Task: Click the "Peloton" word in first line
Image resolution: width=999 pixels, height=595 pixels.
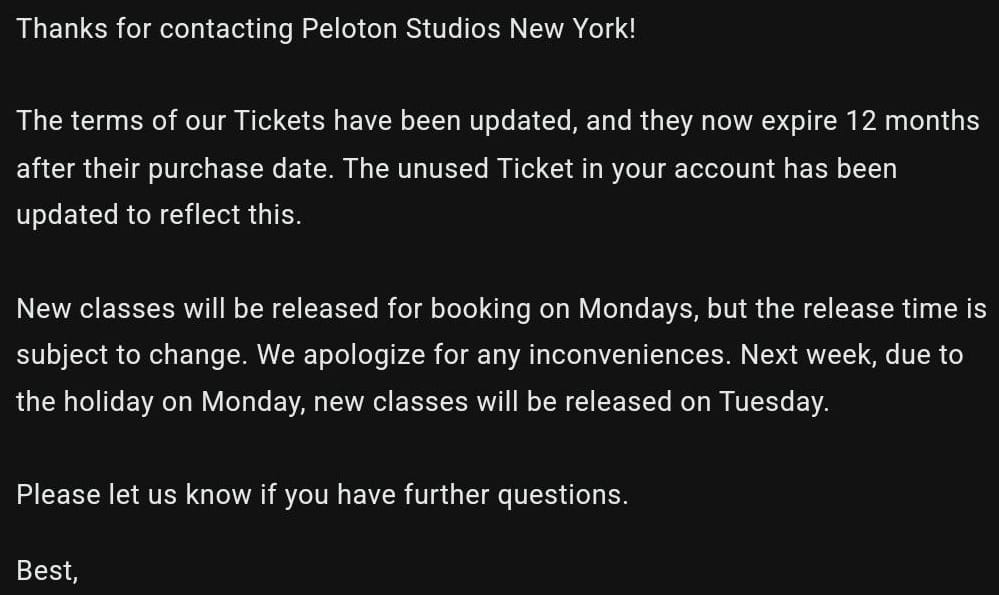Action: point(351,28)
